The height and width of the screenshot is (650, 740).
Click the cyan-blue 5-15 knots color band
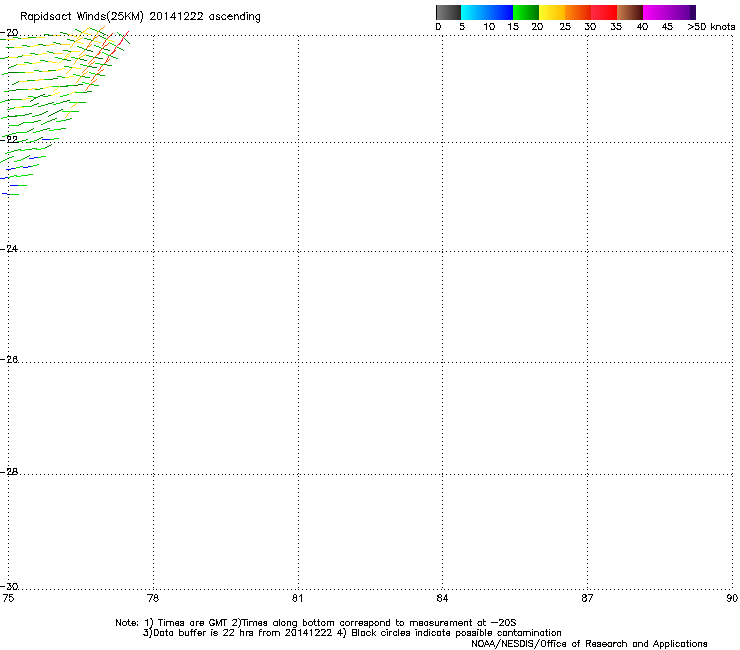coord(487,12)
